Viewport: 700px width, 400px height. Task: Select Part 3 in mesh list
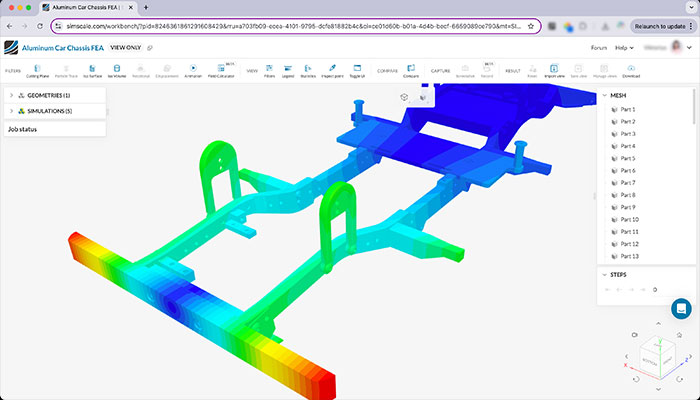click(x=628, y=134)
